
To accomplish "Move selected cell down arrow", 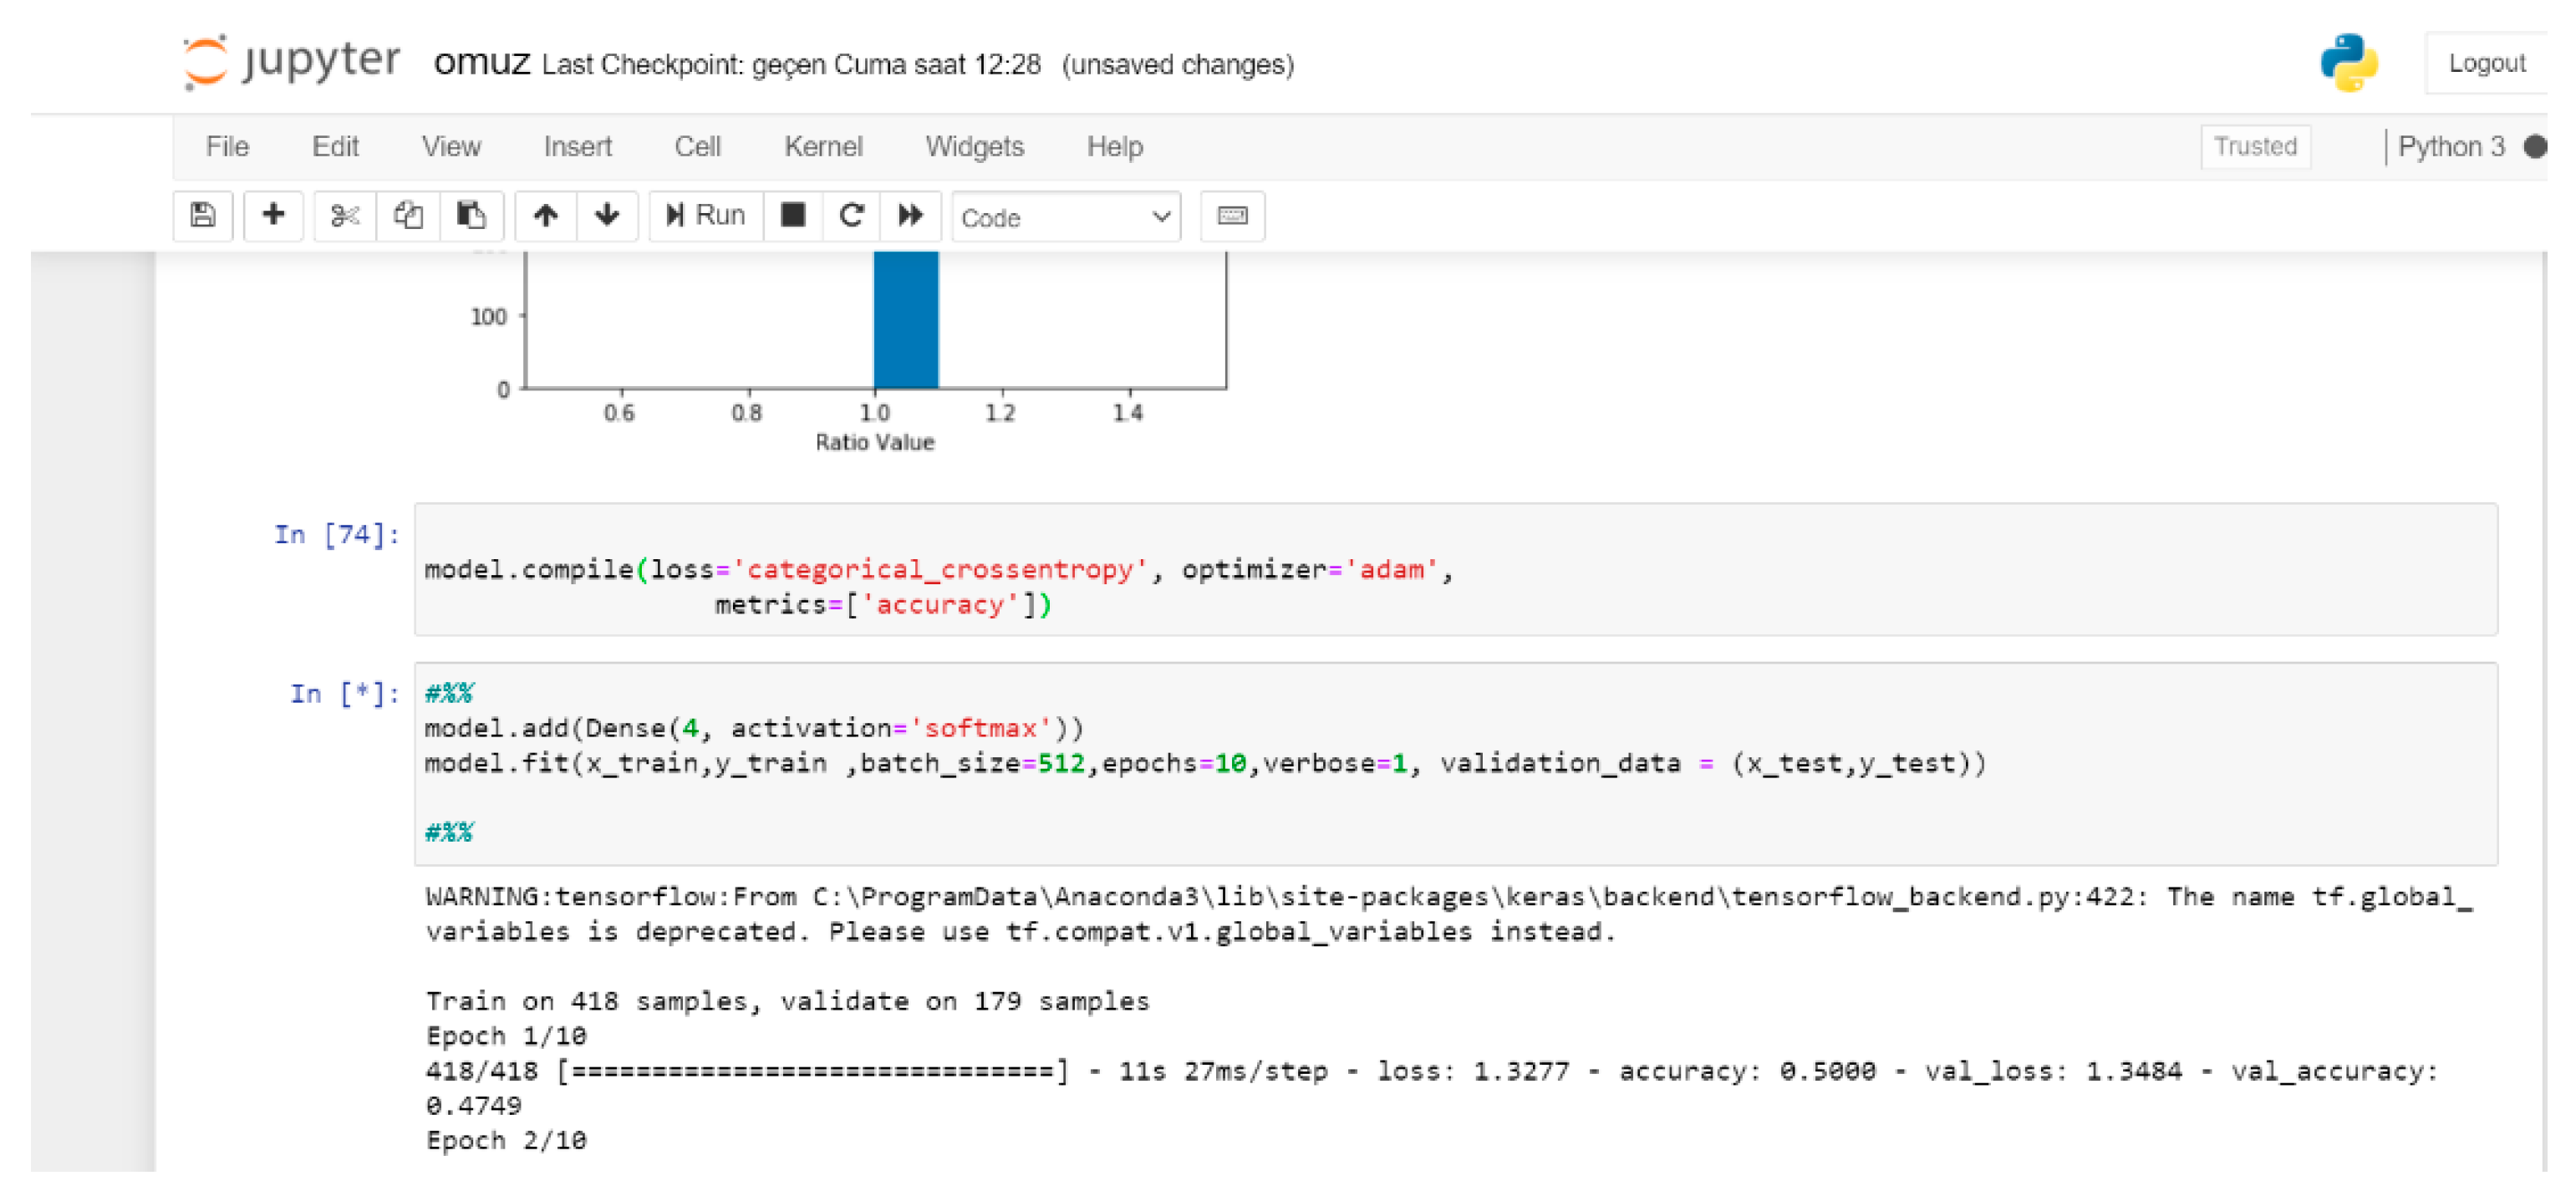I will (x=607, y=215).
